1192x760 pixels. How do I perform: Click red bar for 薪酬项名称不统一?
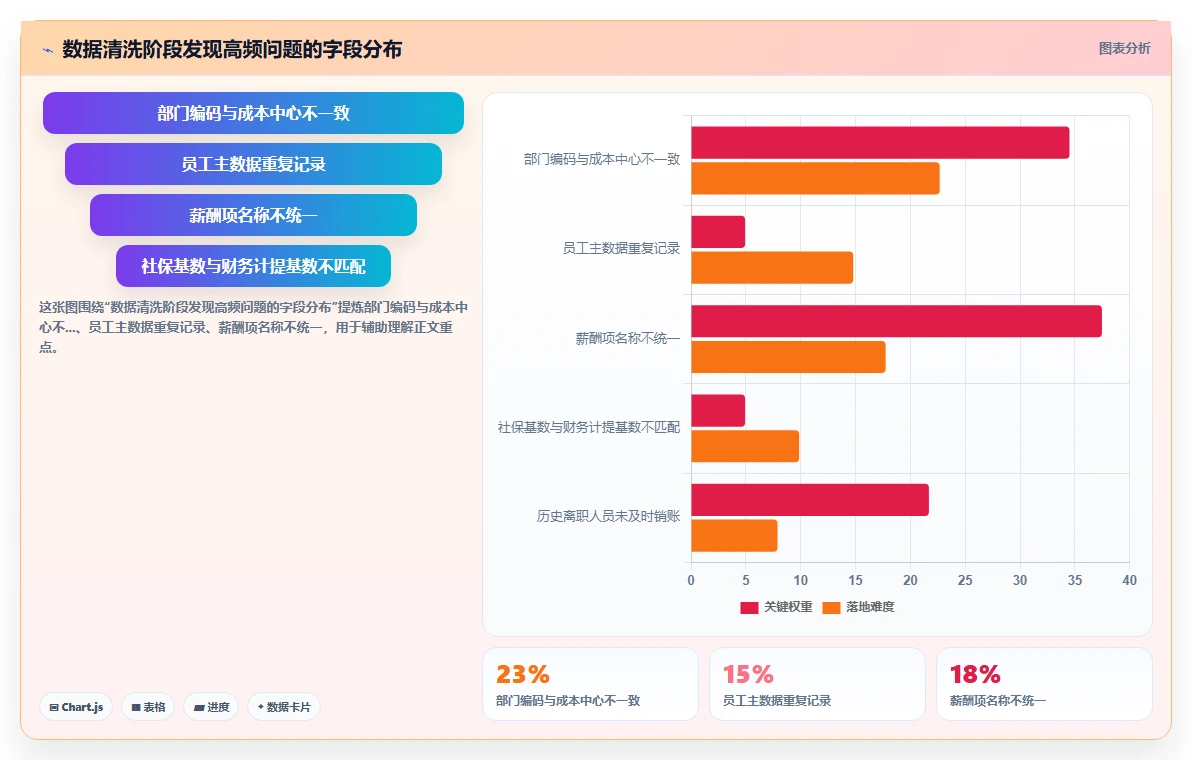(896, 321)
